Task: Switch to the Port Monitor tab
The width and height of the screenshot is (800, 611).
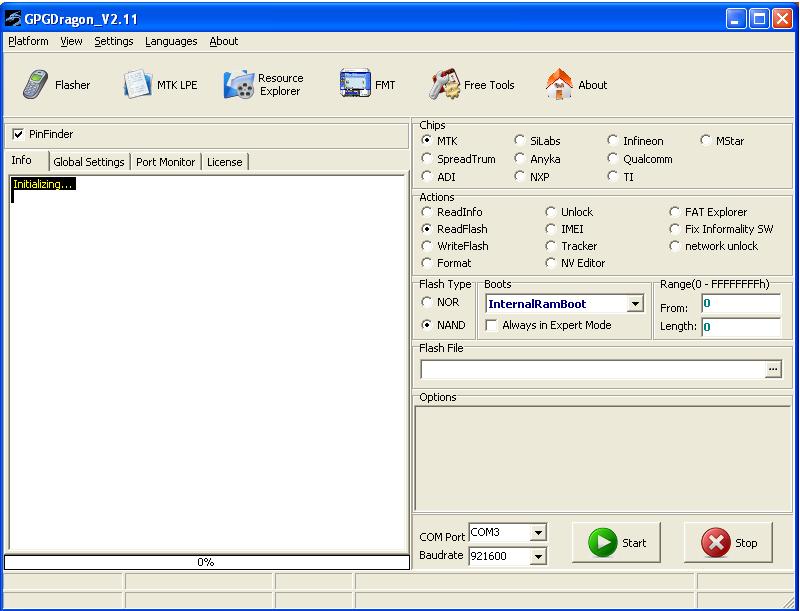Action: [165, 162]
